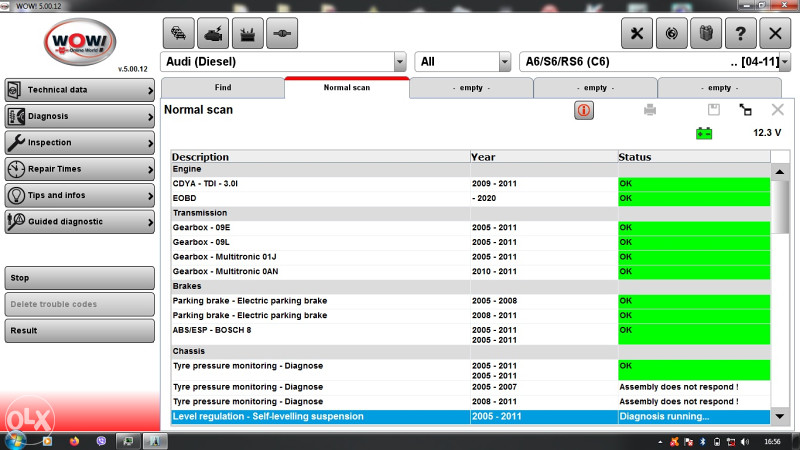Expand the Inspection menu
Viewport: 800px width, 450px height.
click(80, 143)
